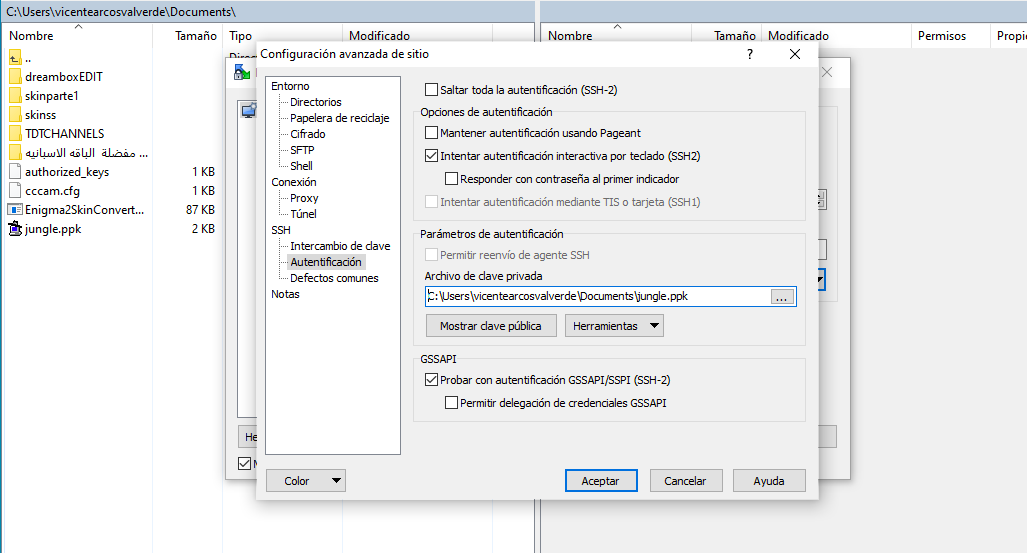Click the question mark help icon in title bar
1027x553 pixels.
coord(750,54)
